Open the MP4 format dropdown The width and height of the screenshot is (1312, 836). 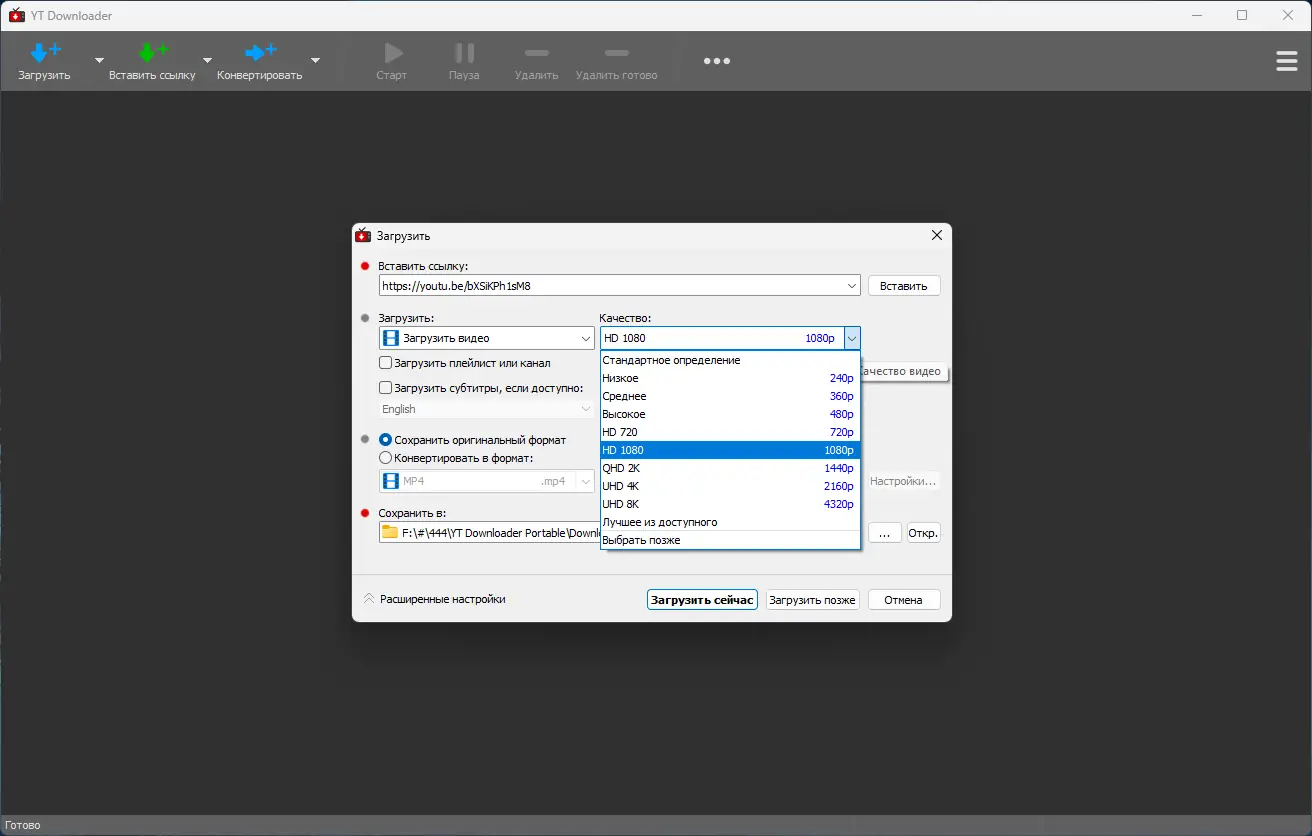point(487,481)
